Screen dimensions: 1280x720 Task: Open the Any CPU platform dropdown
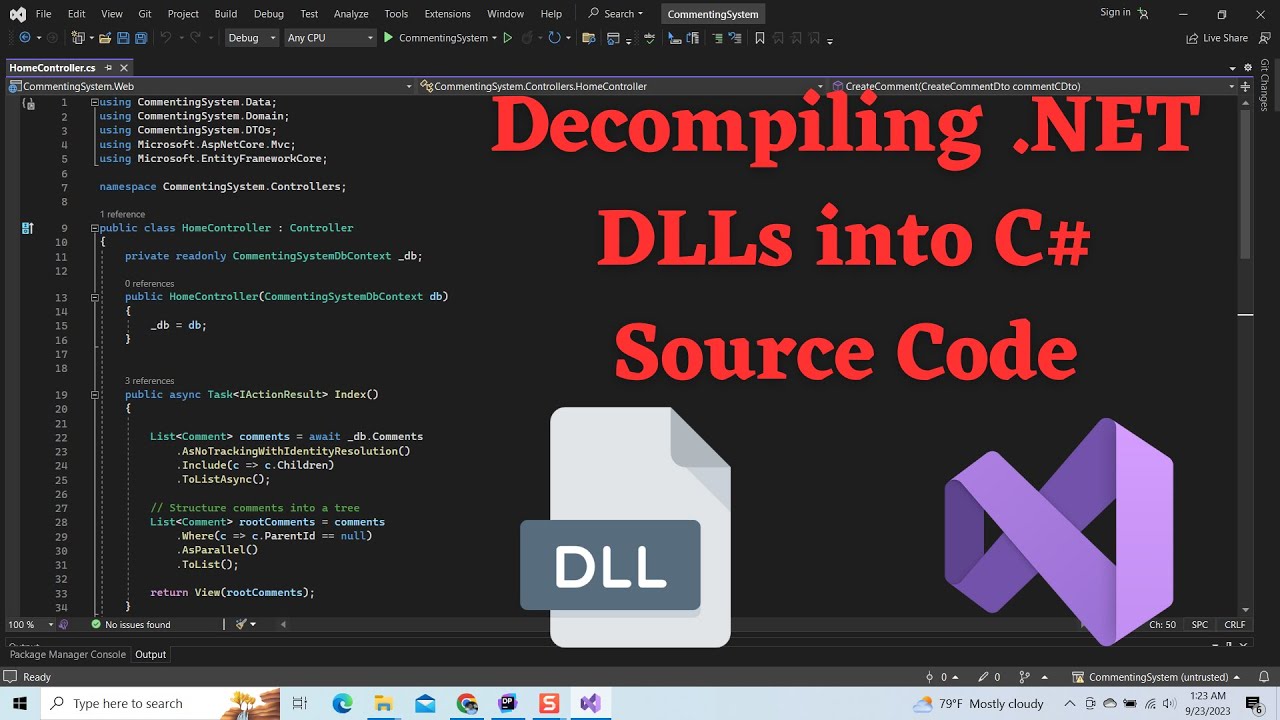pyautogui.click(x=329, y=38)
